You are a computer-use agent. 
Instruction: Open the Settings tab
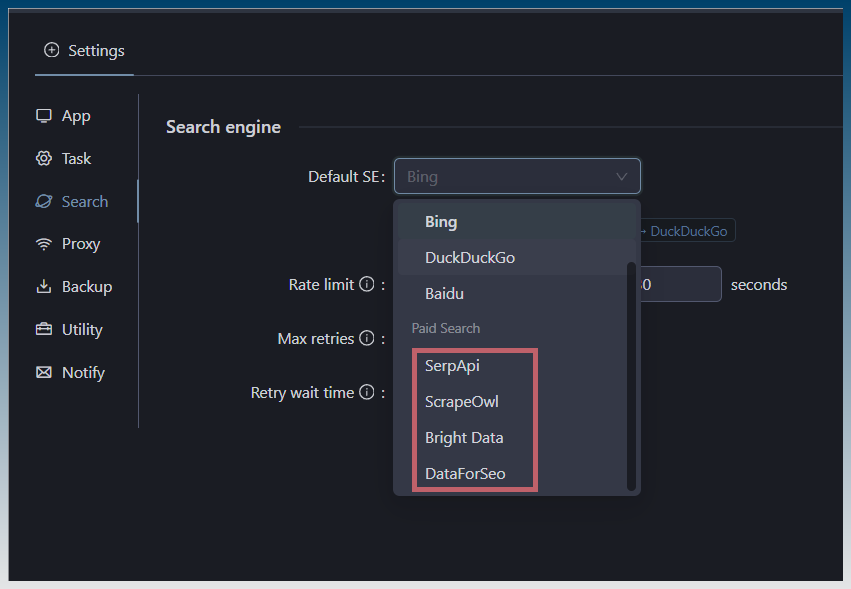[85, 51]
